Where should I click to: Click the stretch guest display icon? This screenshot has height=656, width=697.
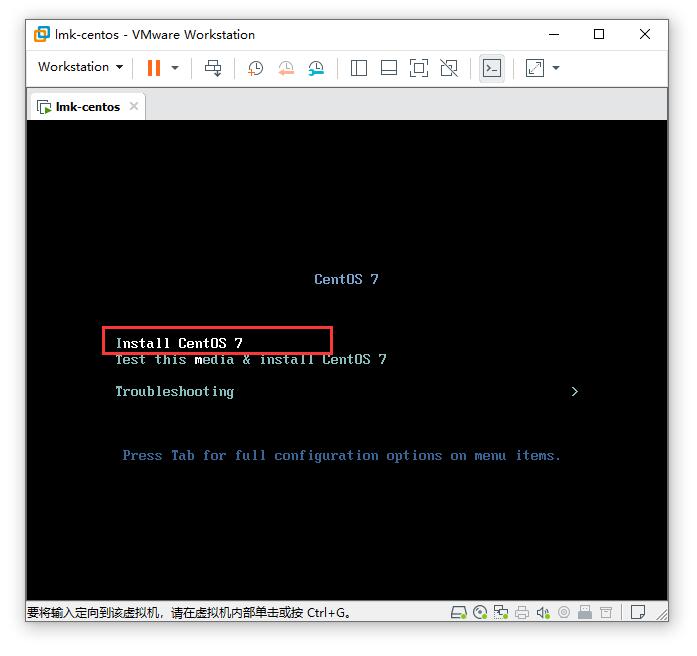(x=534, y=68)
